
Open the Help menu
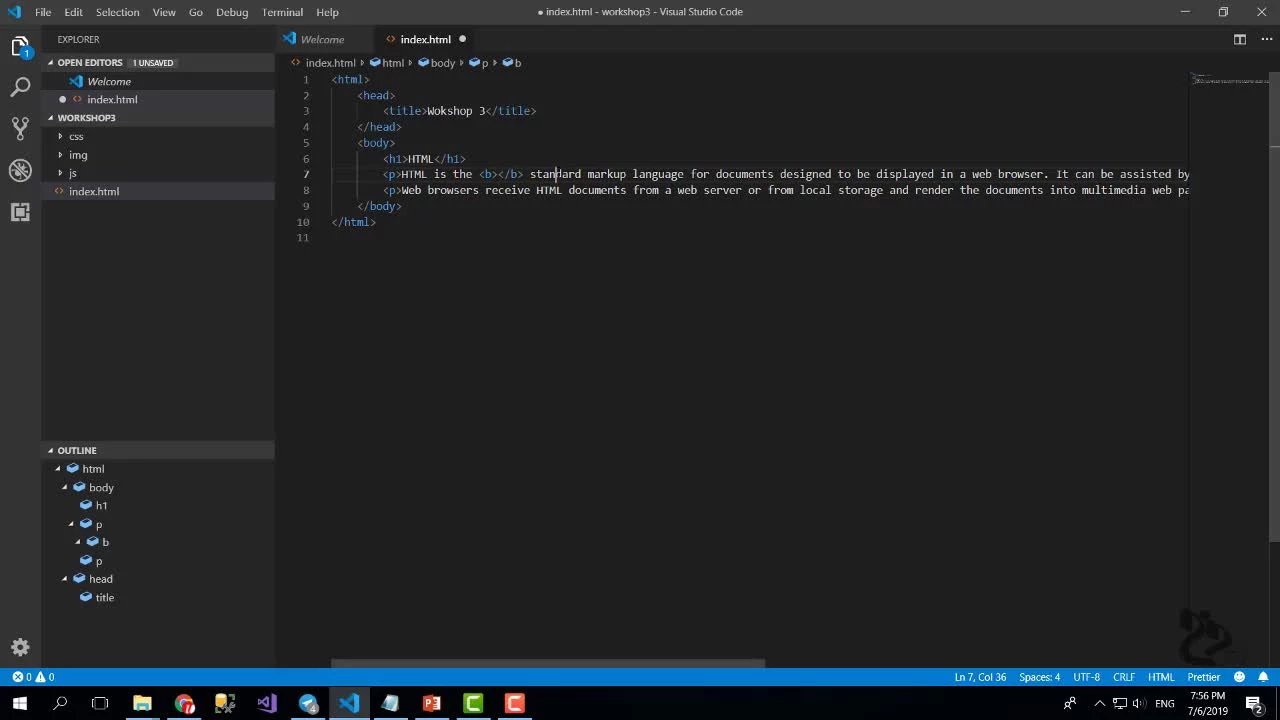pyautogui.click(x=327, y=12)
